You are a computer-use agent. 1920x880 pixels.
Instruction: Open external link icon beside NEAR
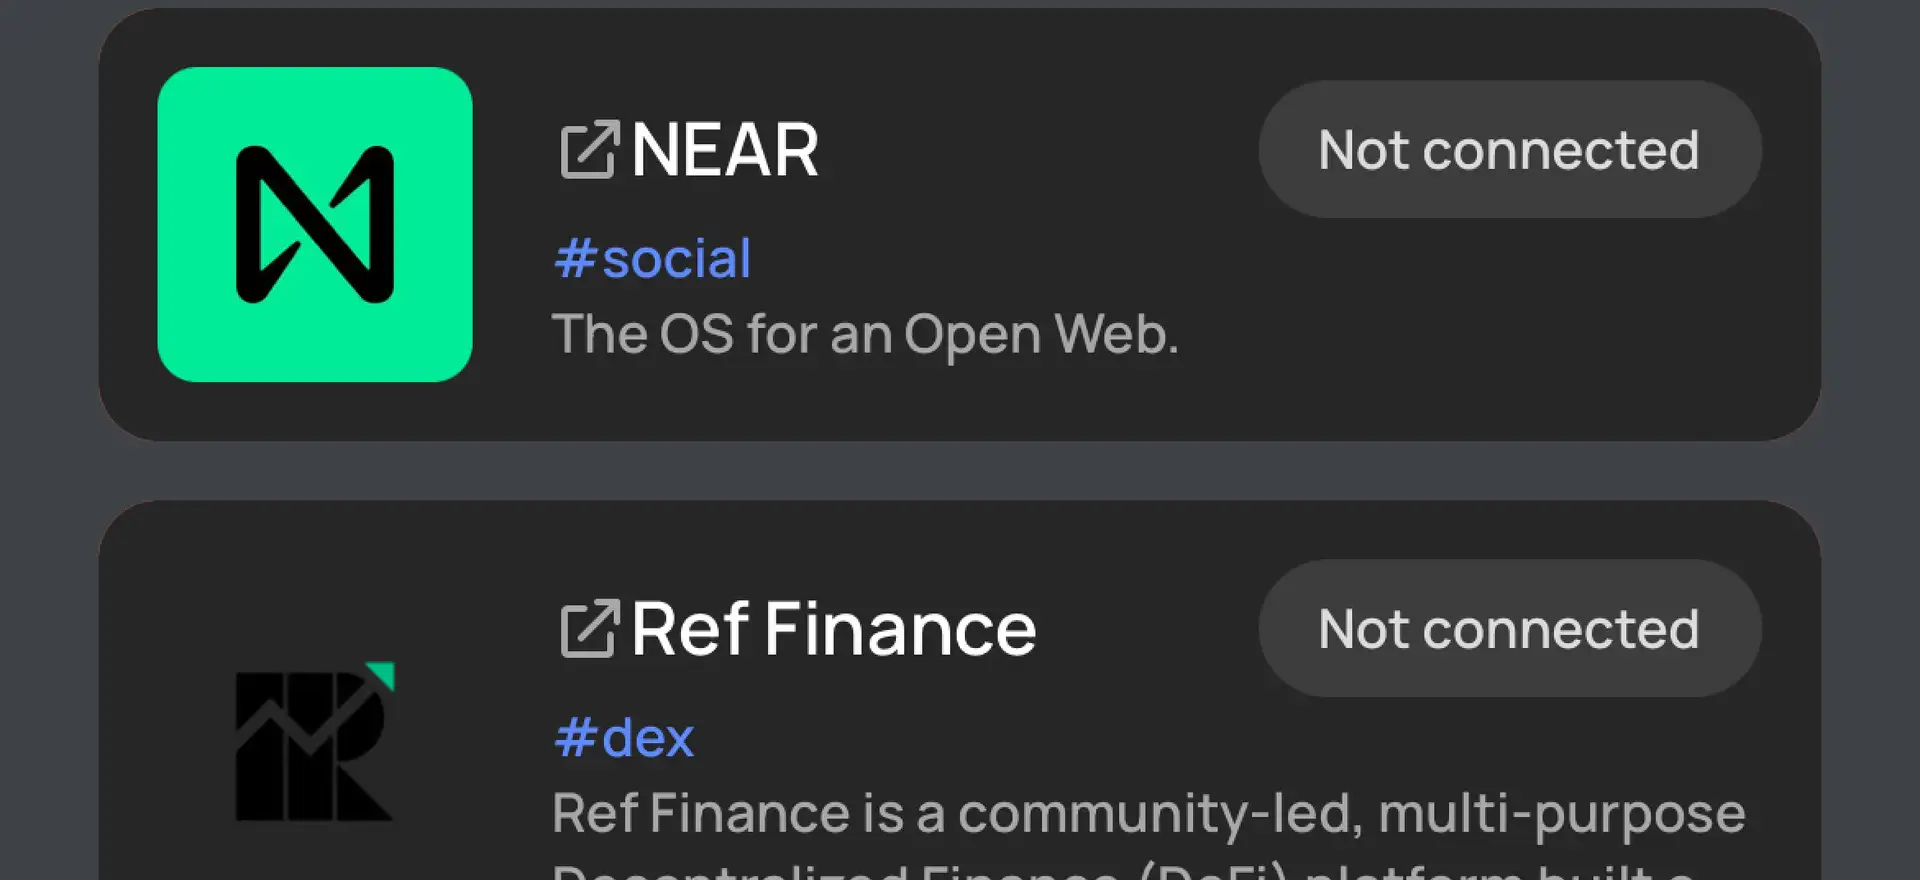589,150
